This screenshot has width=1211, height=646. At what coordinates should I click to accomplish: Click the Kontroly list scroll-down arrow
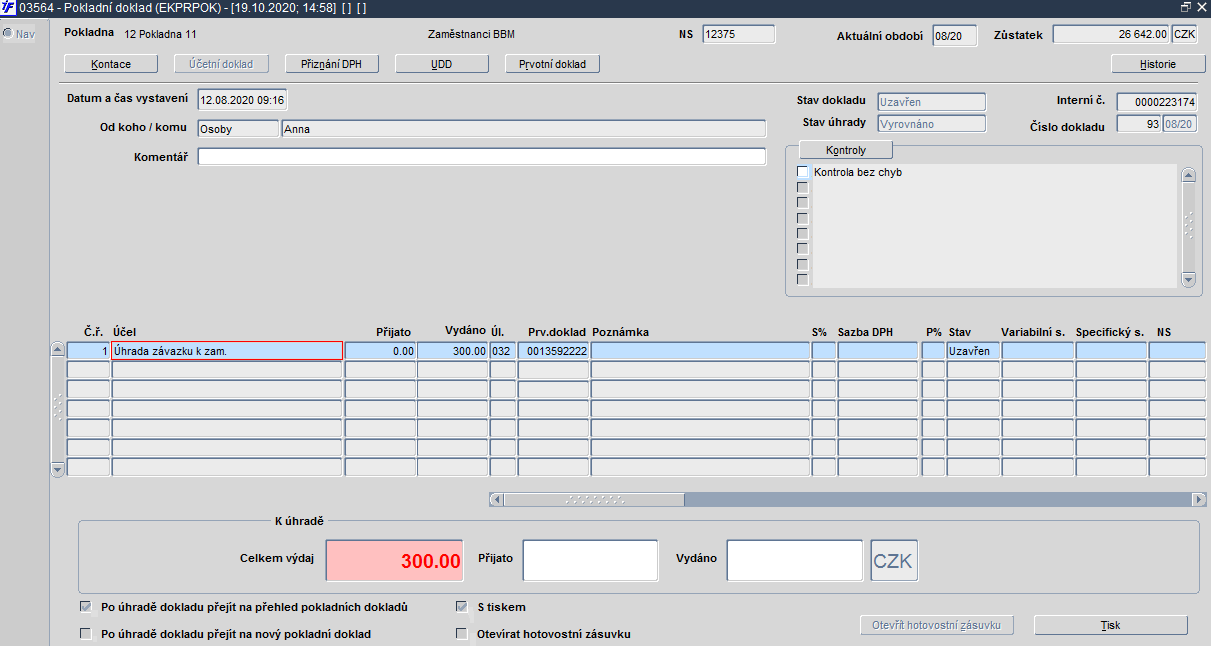1188,280
